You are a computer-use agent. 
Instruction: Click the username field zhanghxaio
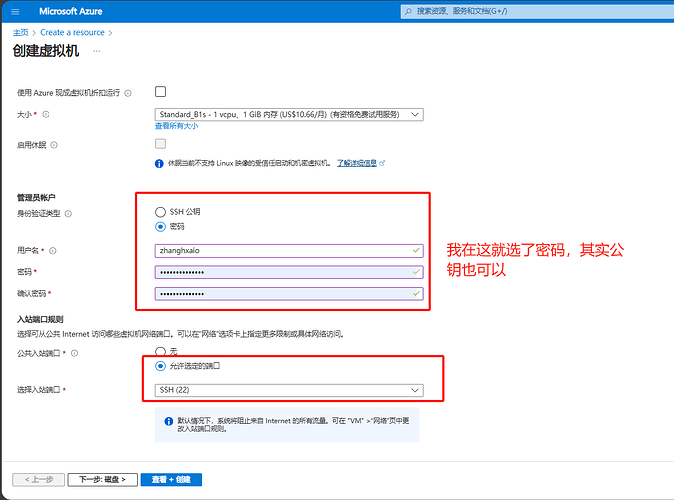[x=289, y=251]
